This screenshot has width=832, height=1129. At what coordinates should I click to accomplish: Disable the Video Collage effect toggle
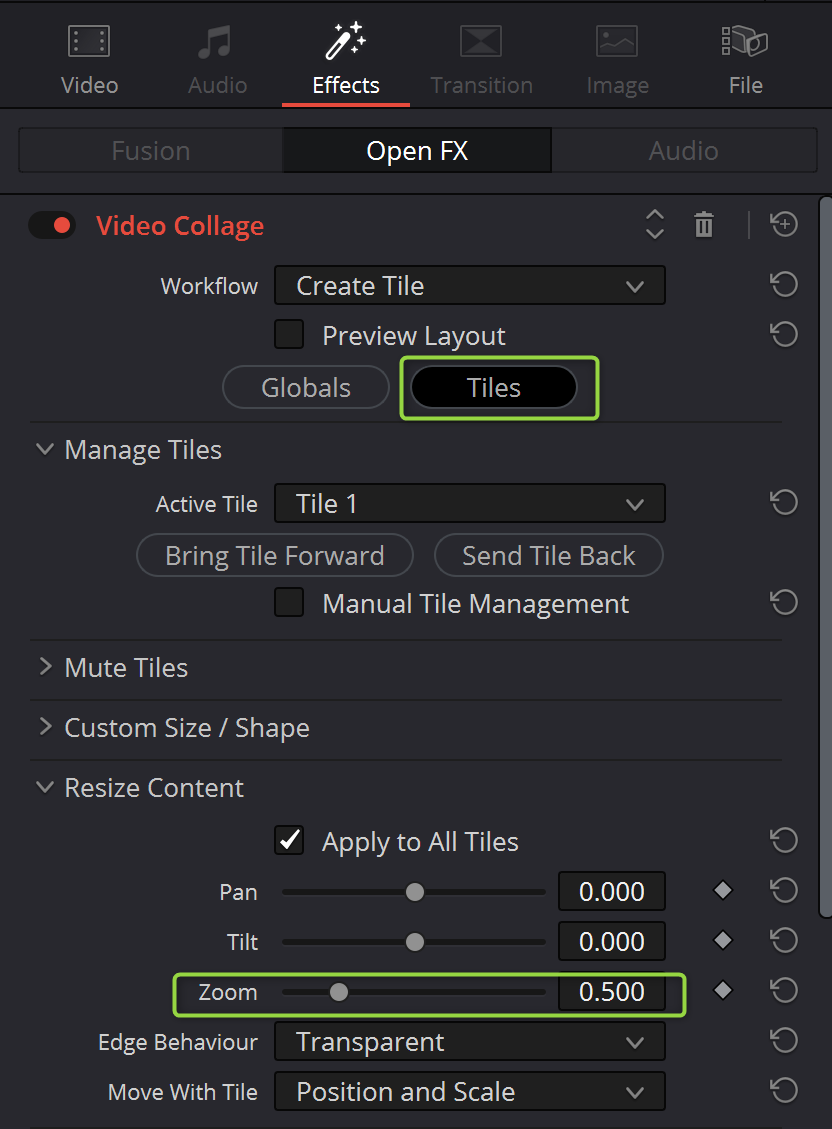52,225
